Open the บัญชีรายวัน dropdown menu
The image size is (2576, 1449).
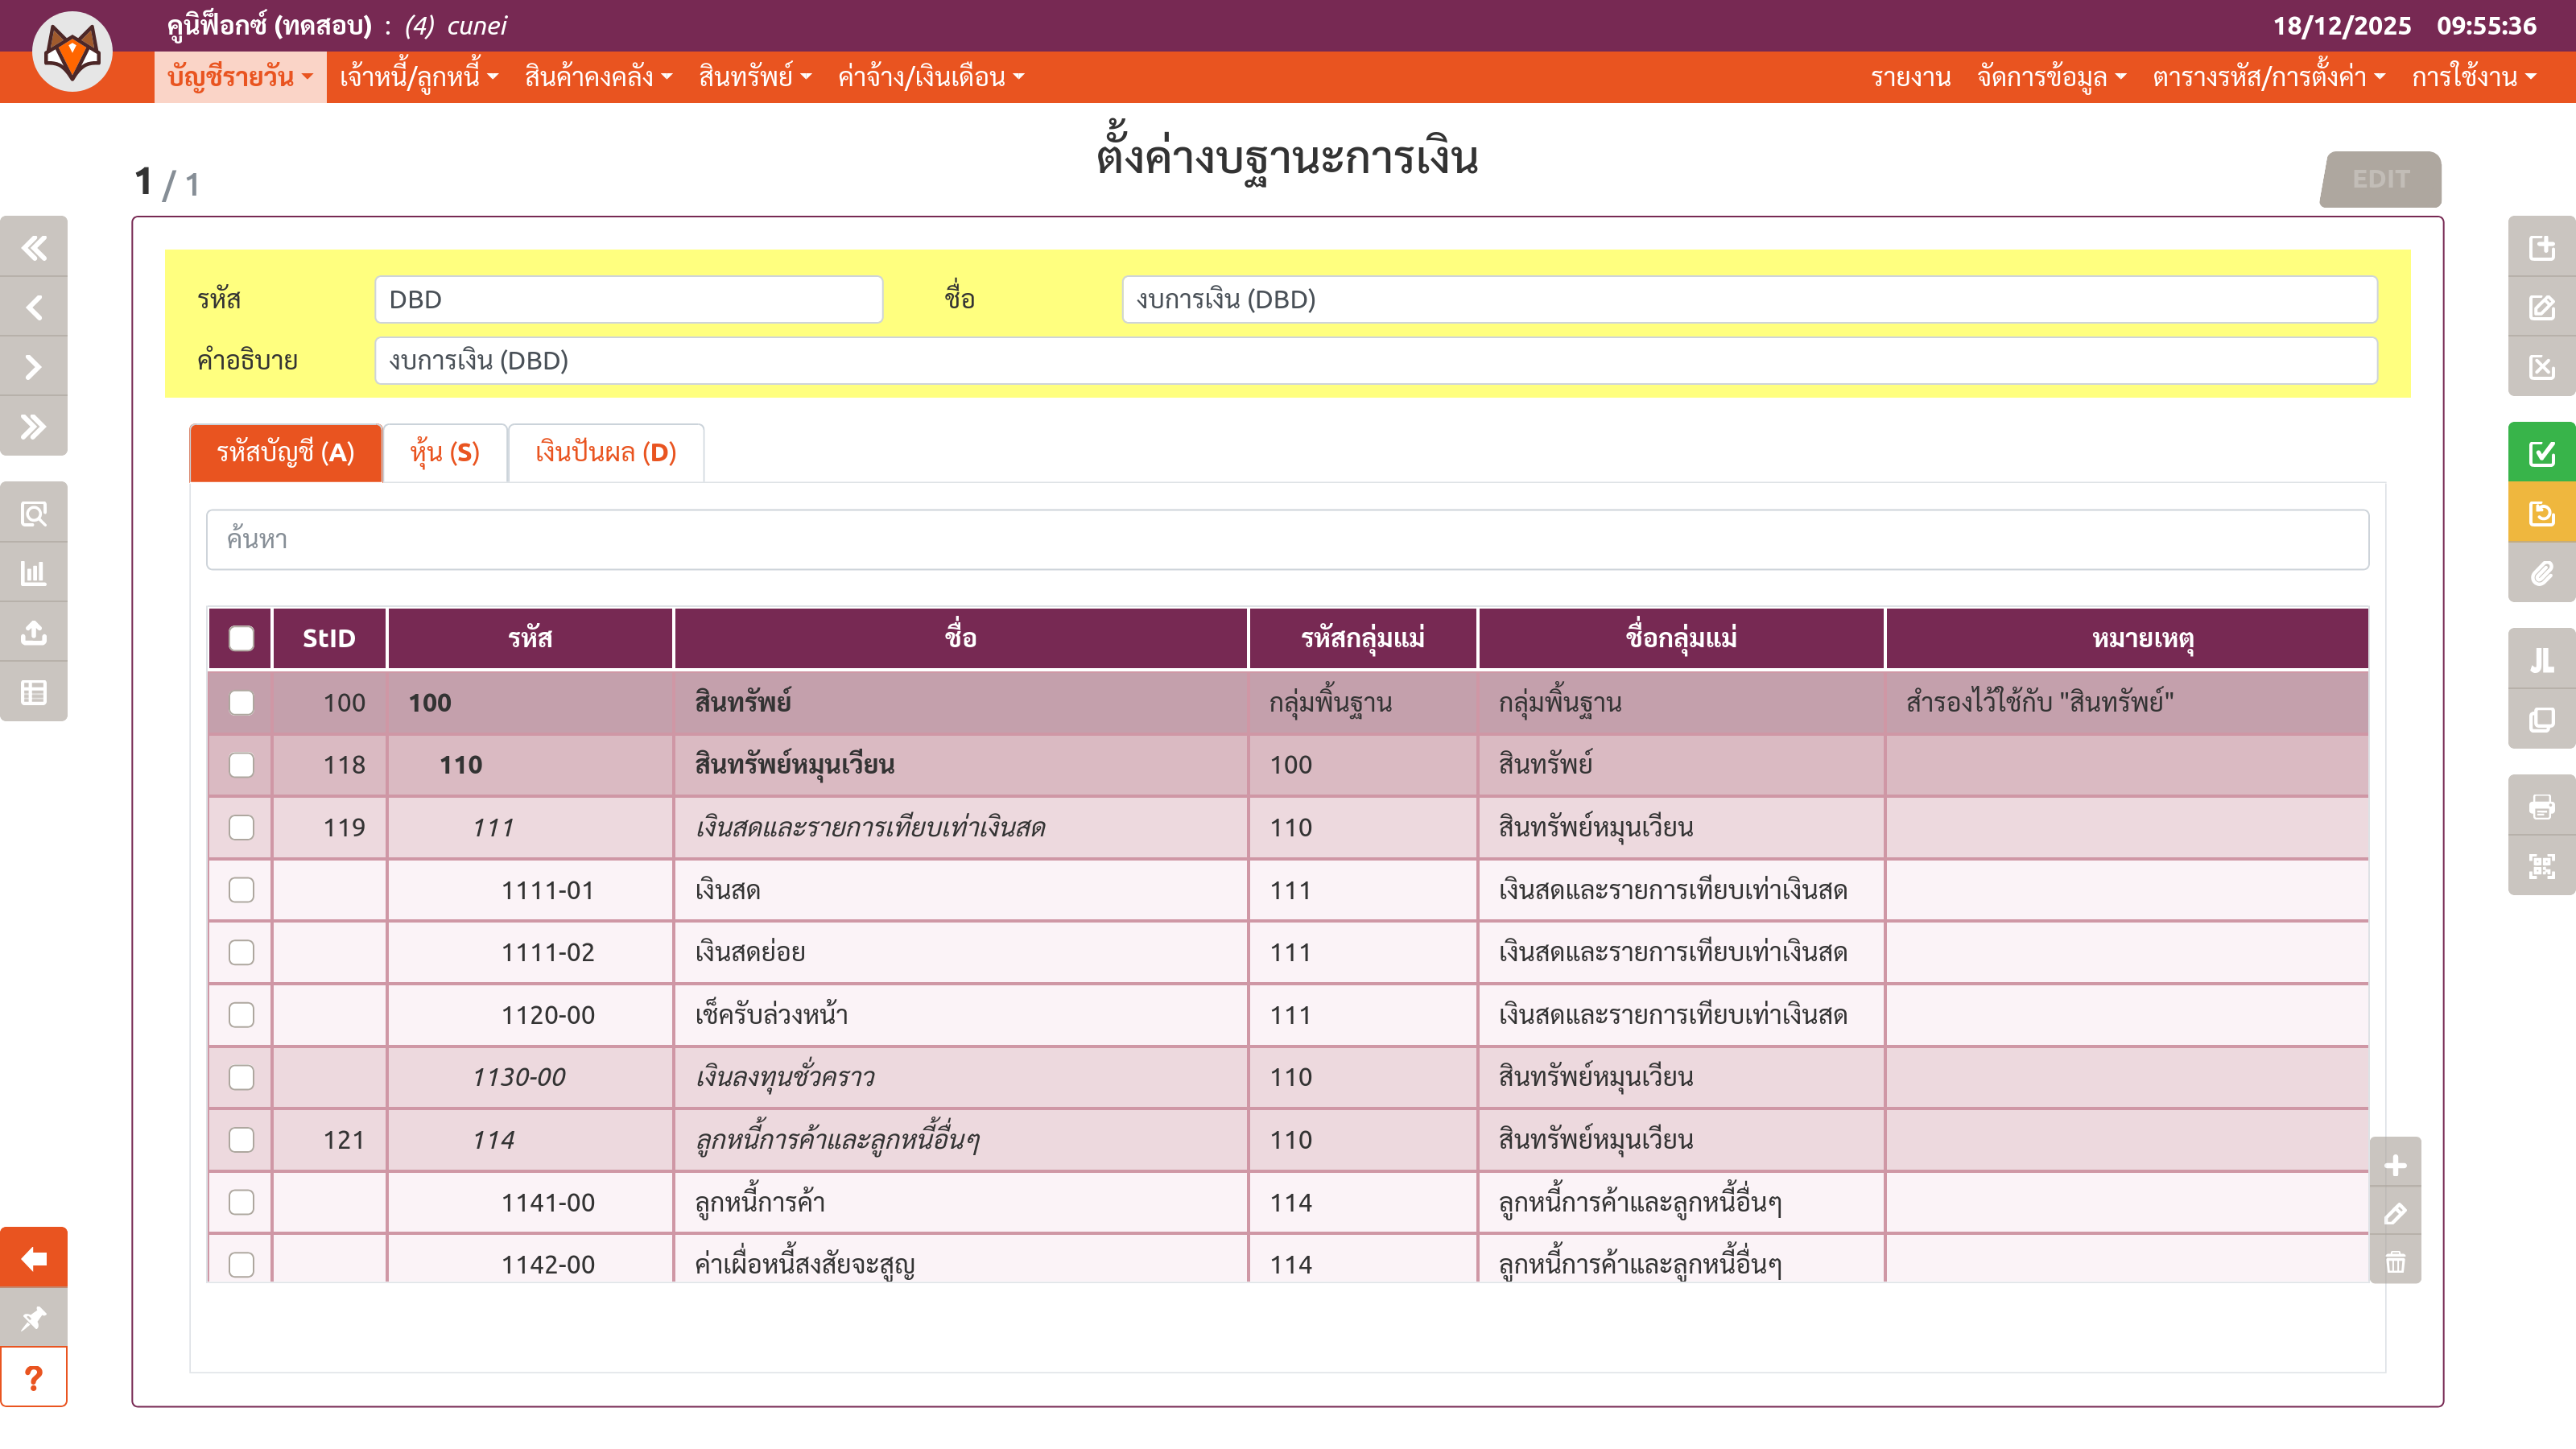point(240,77)
